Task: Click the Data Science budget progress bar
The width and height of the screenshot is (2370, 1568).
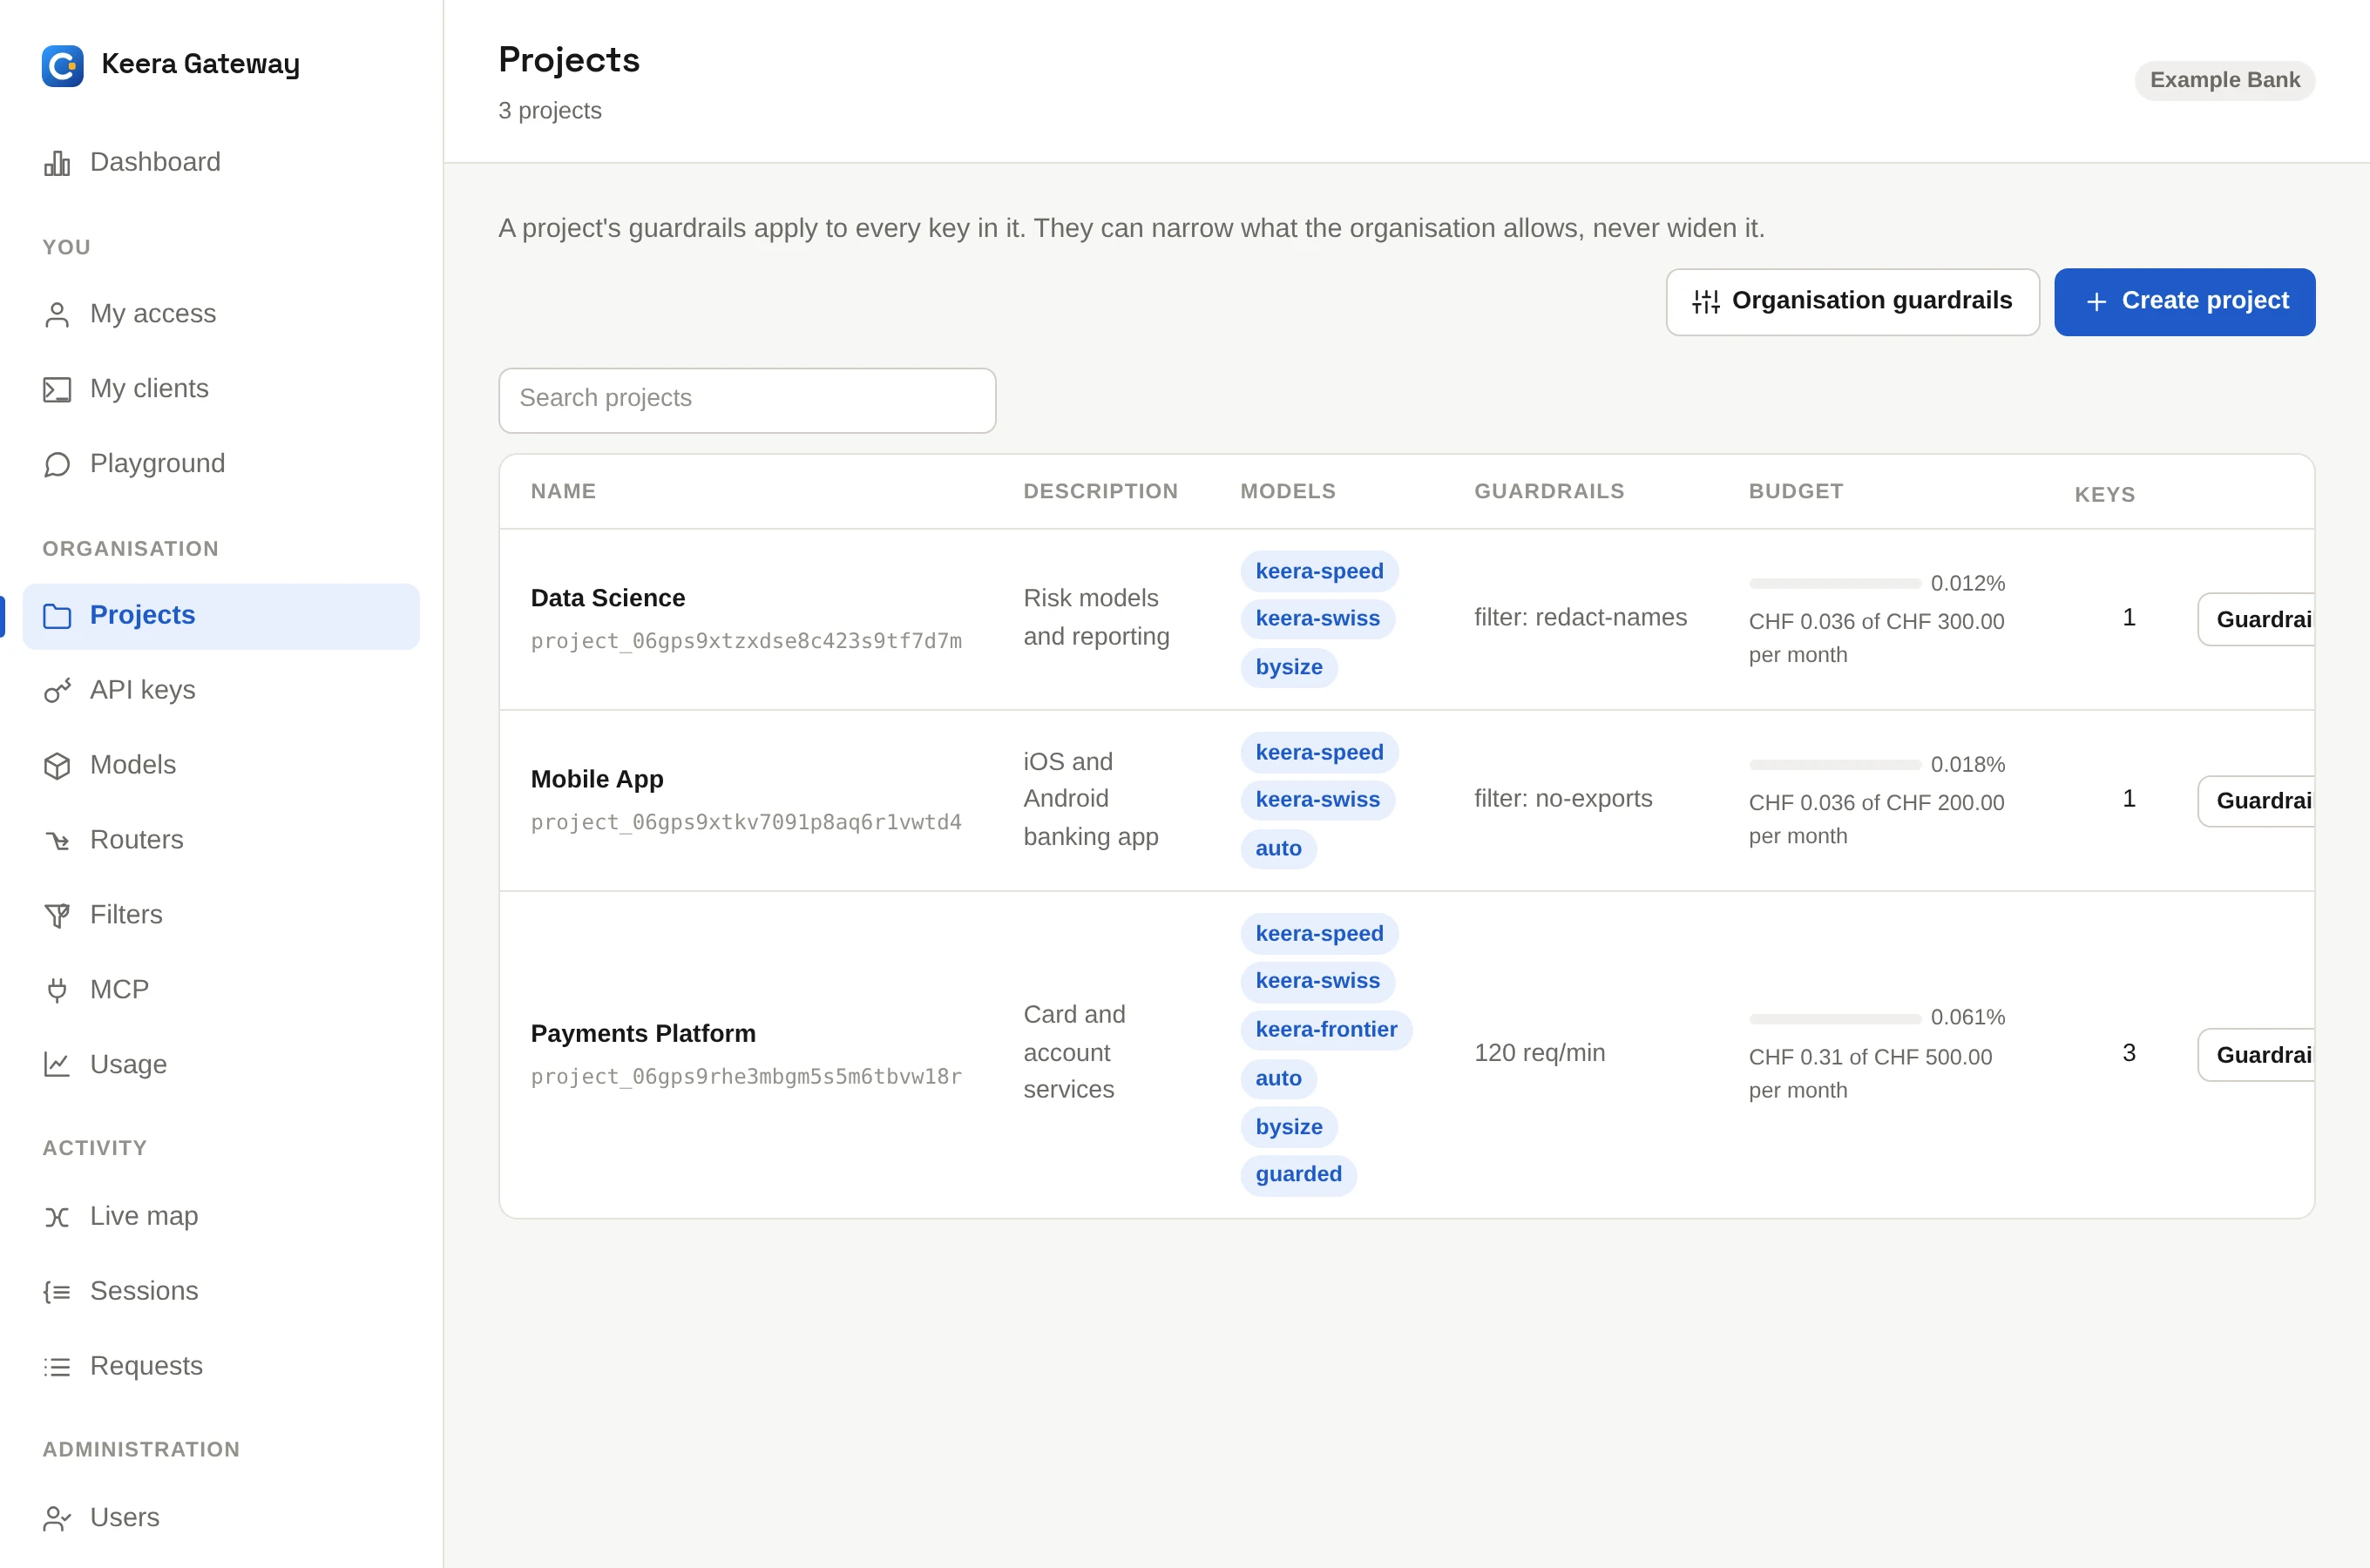Action: [1835, 584]
